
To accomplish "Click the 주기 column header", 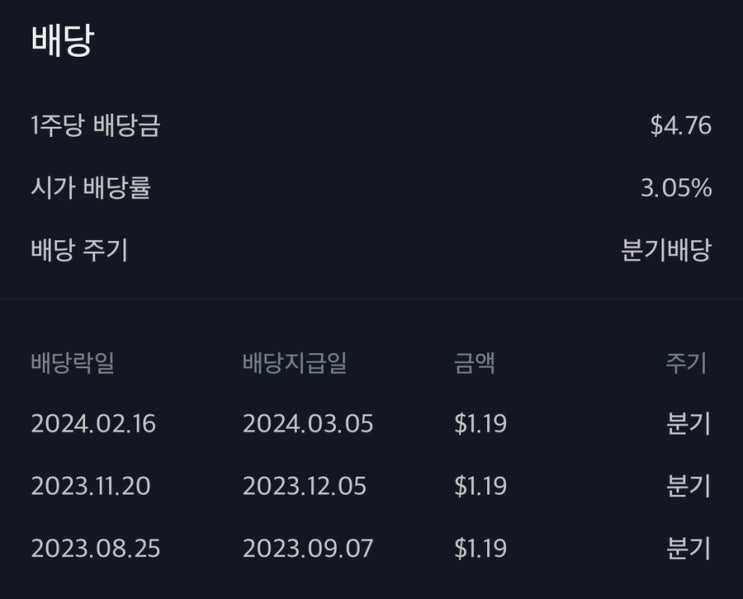I will click(687, 363).
